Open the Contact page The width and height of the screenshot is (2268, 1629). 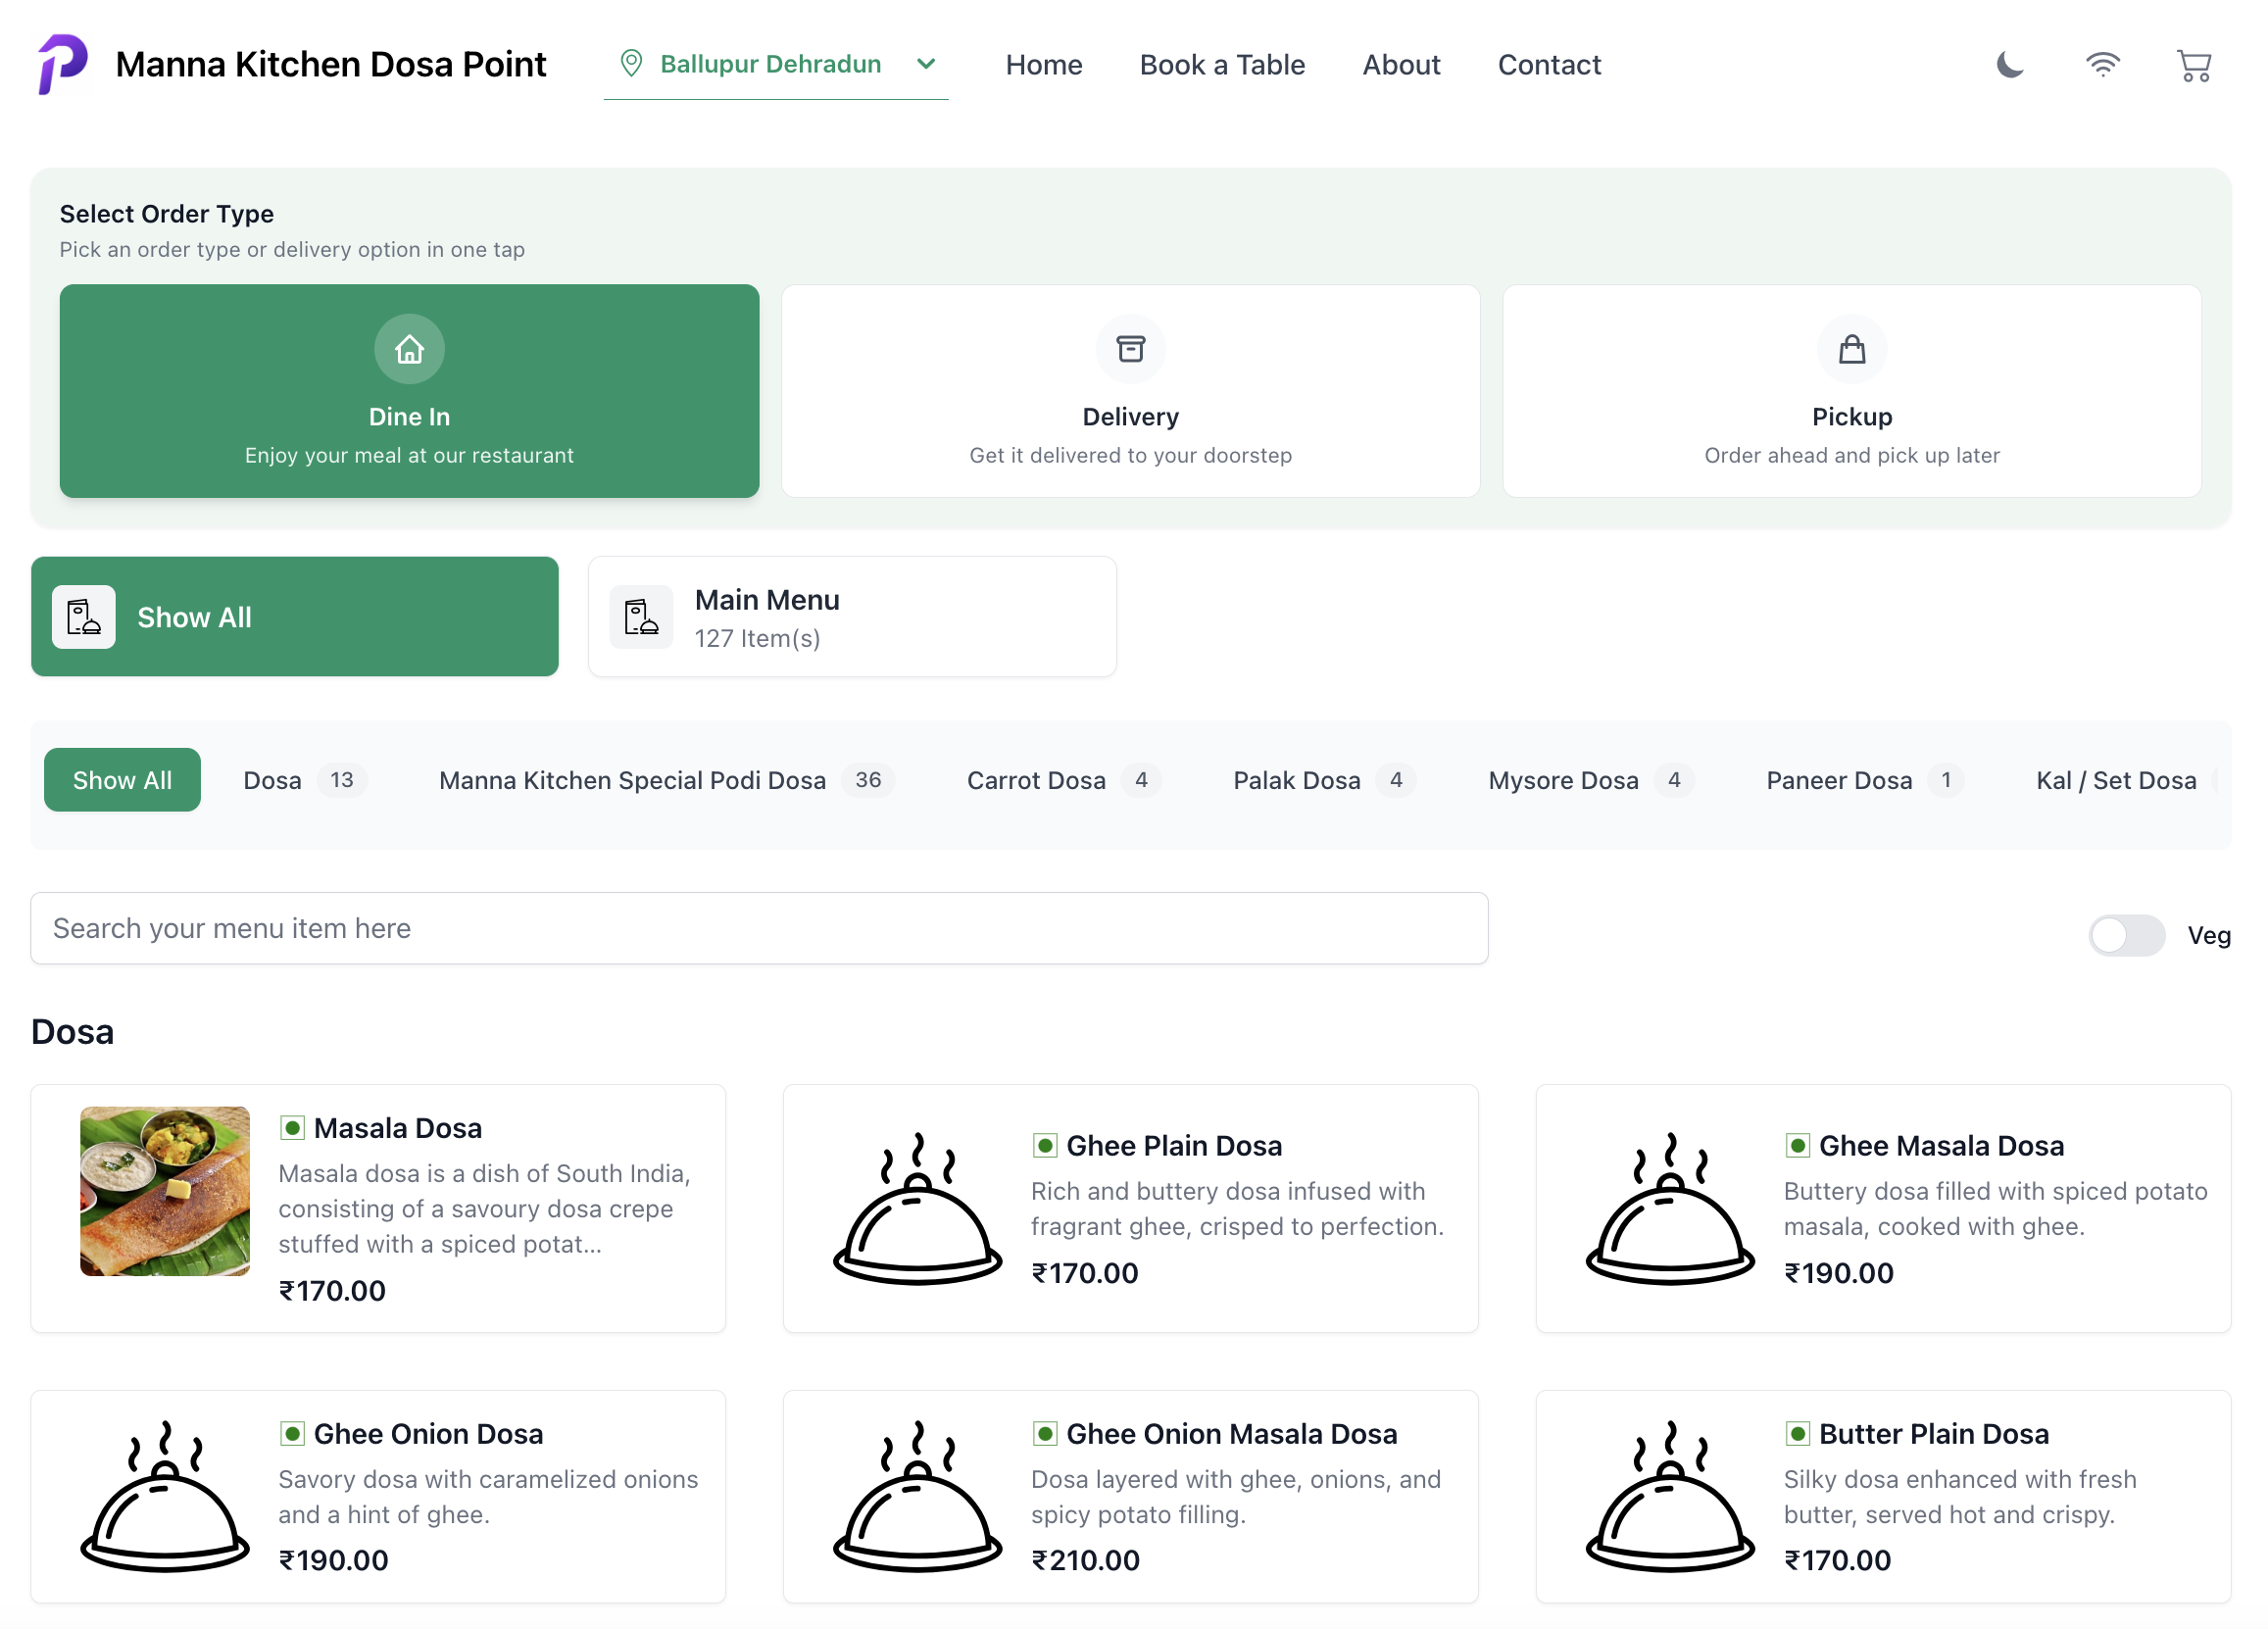coord(1549,65)
